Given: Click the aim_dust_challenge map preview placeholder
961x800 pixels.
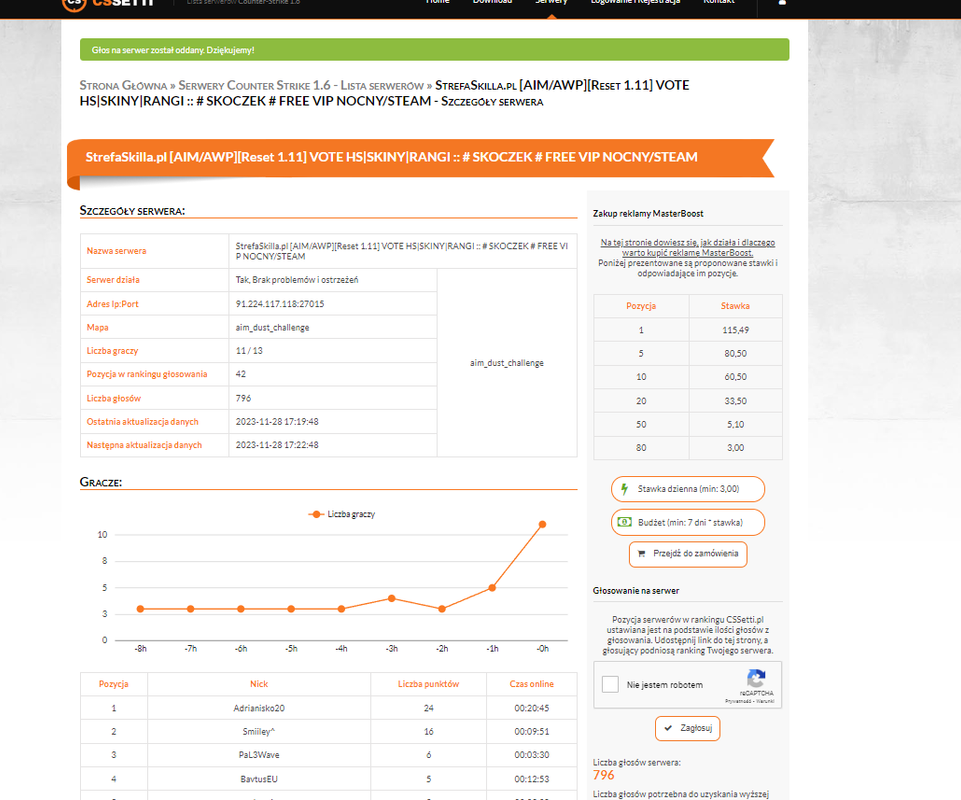Looking at the screenshot, I should coord(507,363).
